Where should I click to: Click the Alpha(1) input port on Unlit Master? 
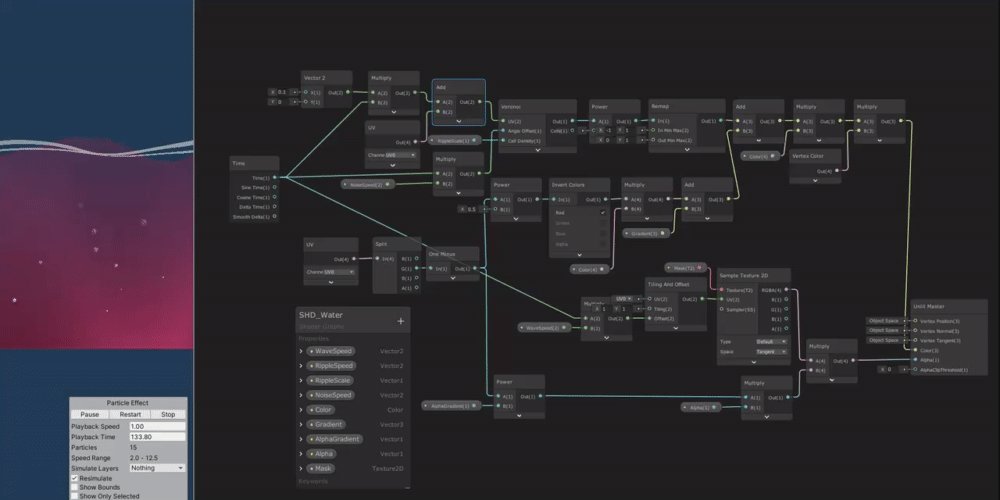pyautogui.click(x=913, y=360)
